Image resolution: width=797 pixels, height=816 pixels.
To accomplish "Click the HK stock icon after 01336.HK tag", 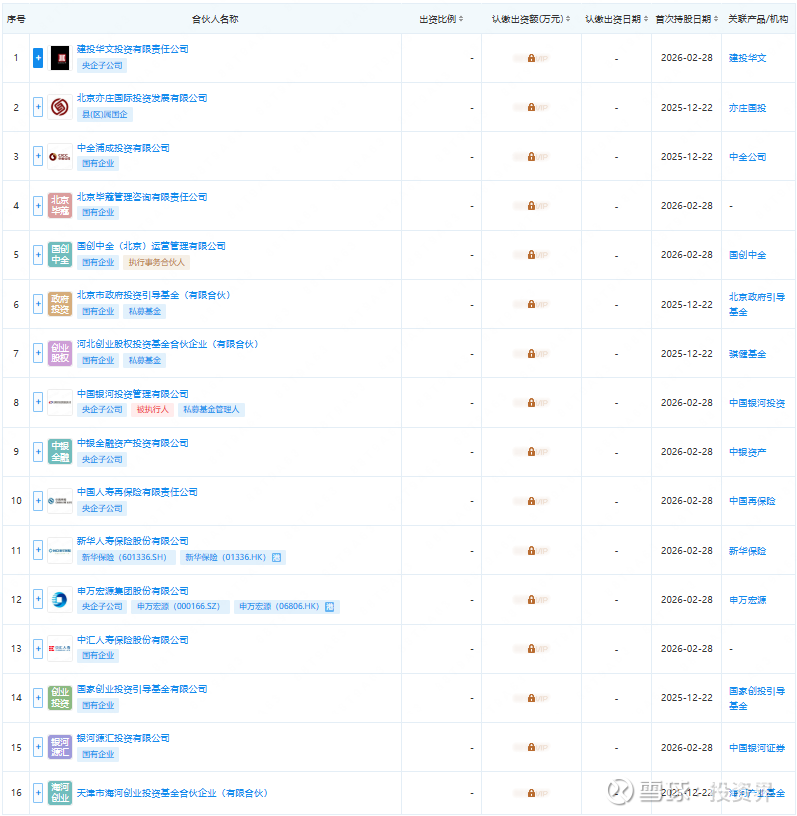I will (x=276, y=557).
